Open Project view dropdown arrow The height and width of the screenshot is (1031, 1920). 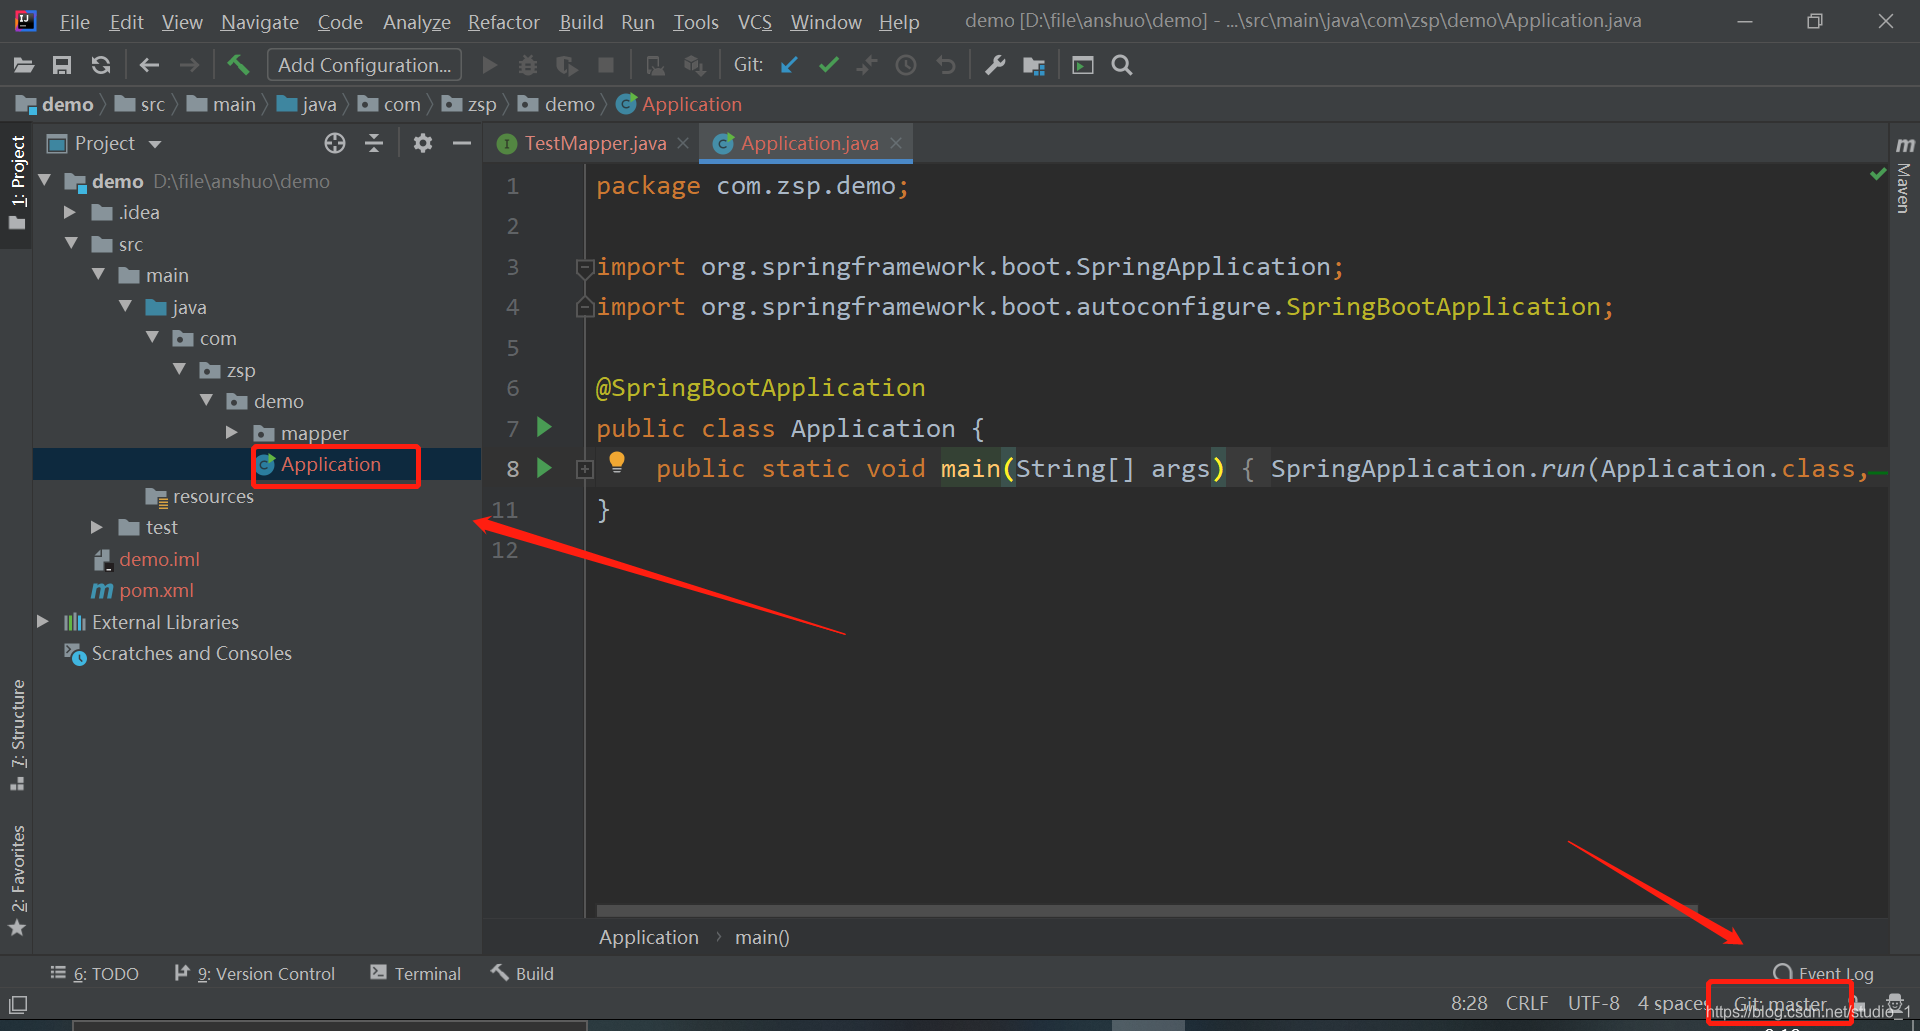click(x=155, y=144)
